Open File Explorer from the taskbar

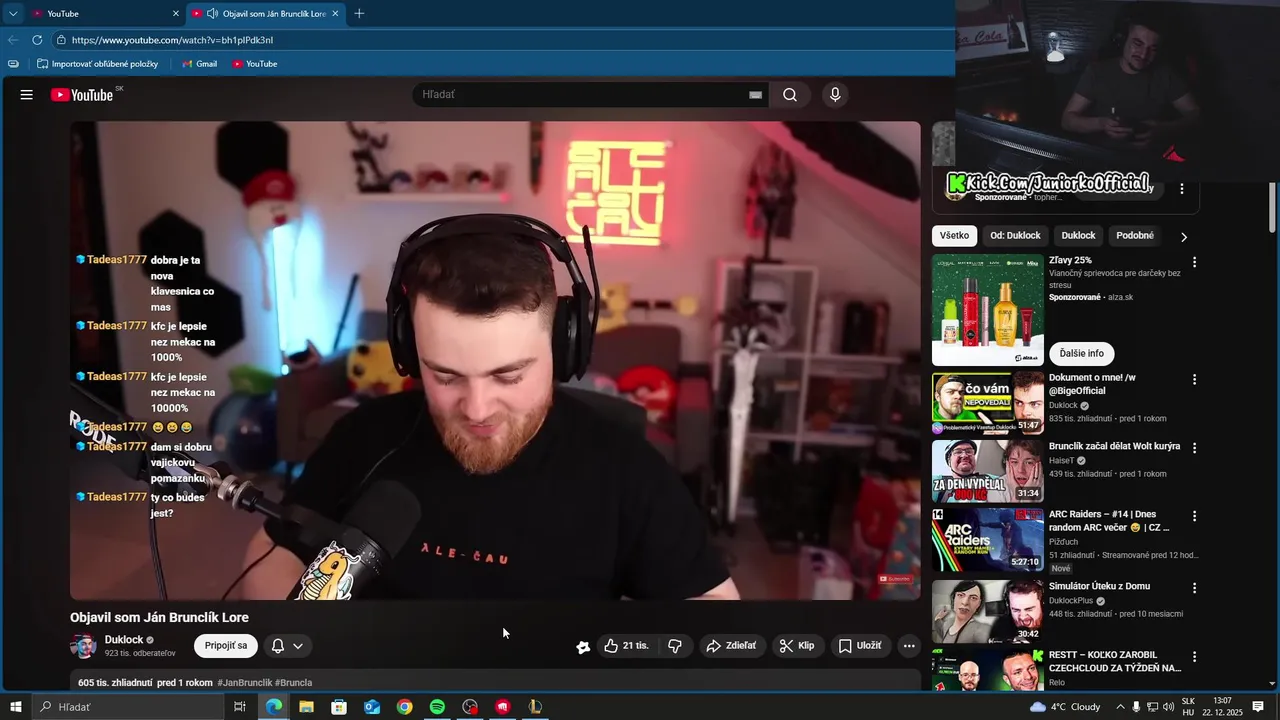pos(306,707)
